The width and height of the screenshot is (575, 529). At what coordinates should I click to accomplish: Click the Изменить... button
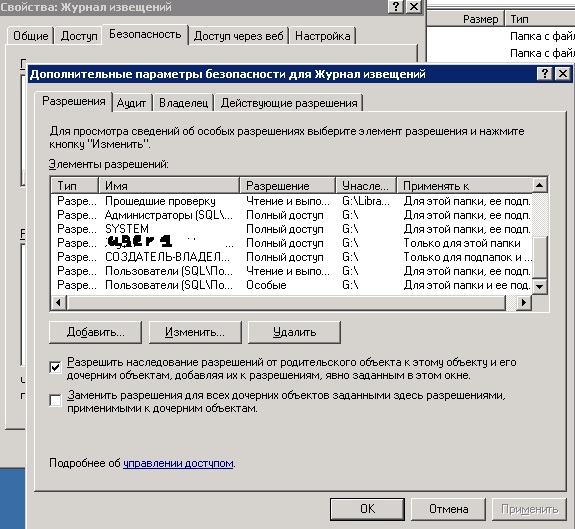(x=195, y=332)
